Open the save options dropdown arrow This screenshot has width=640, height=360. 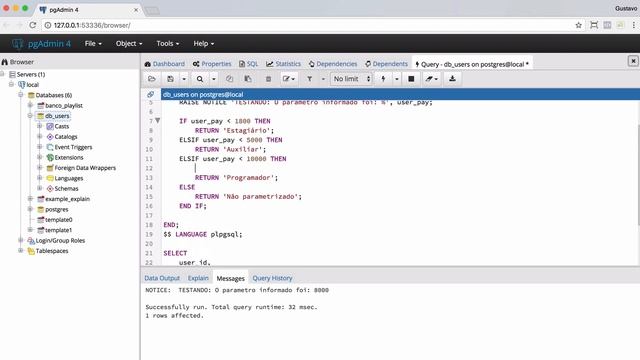click(184, 79)
